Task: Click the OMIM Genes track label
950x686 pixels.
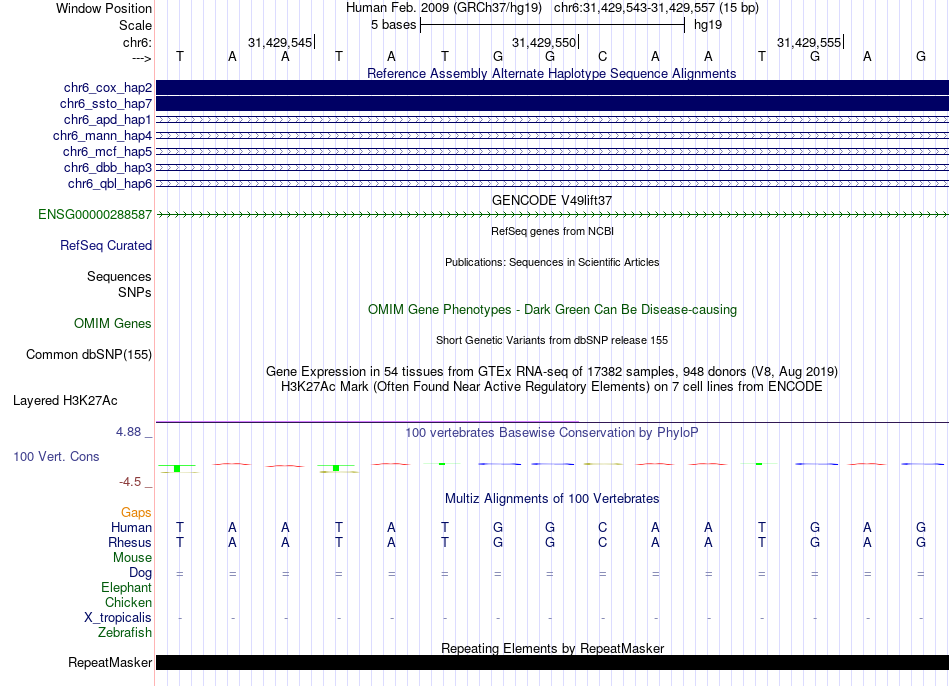Action: pos(113,324)
